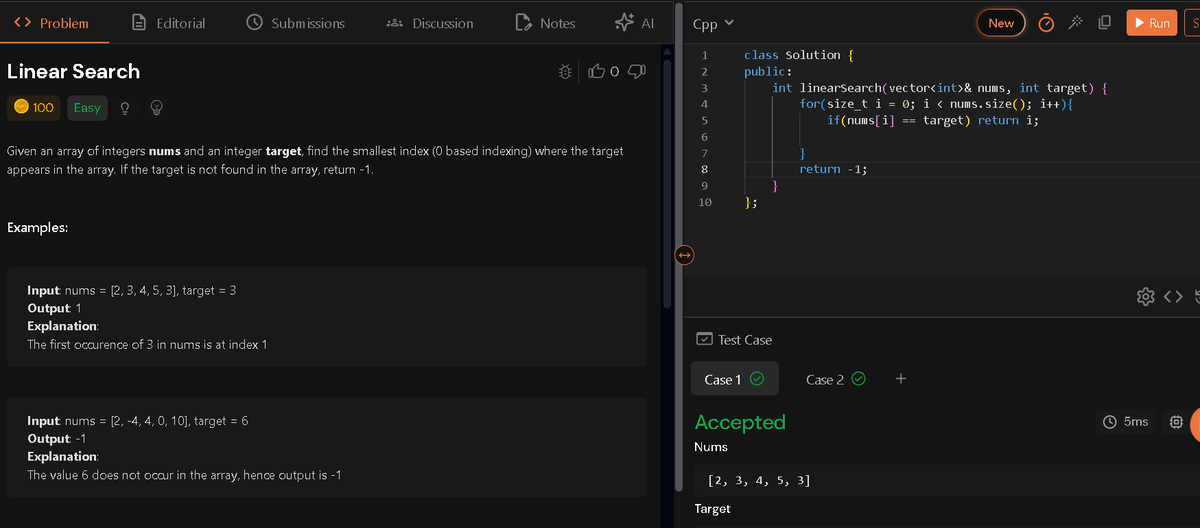Click the 'Examples:' heading
Image resolution: width=1200 pixels, height=528 pixels.
coord(37,228)
